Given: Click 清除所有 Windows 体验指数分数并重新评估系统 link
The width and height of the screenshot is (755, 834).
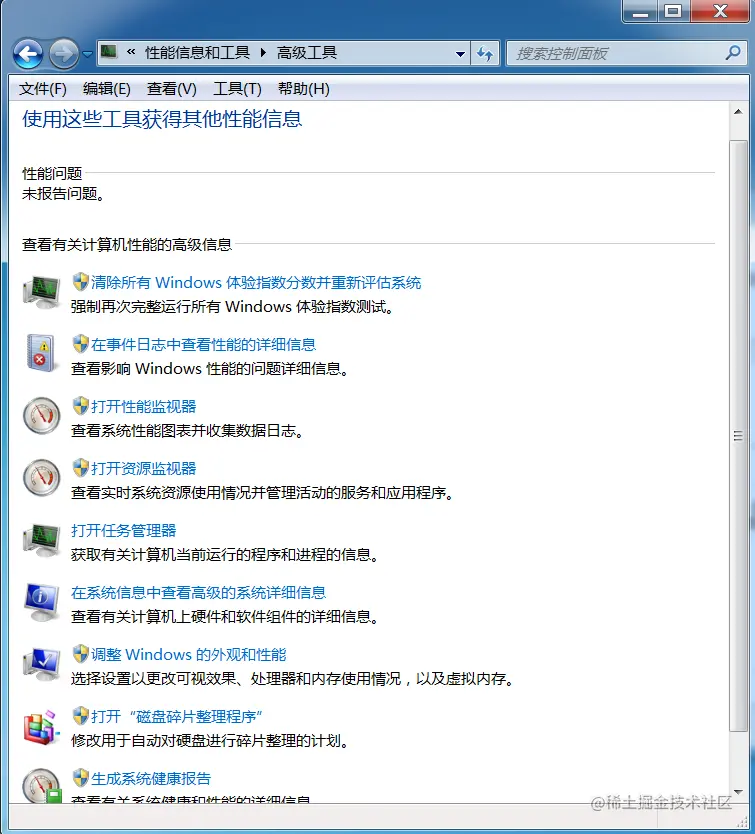Looking at the screenshot, I should pyautogui.click(x=256, y=282).
